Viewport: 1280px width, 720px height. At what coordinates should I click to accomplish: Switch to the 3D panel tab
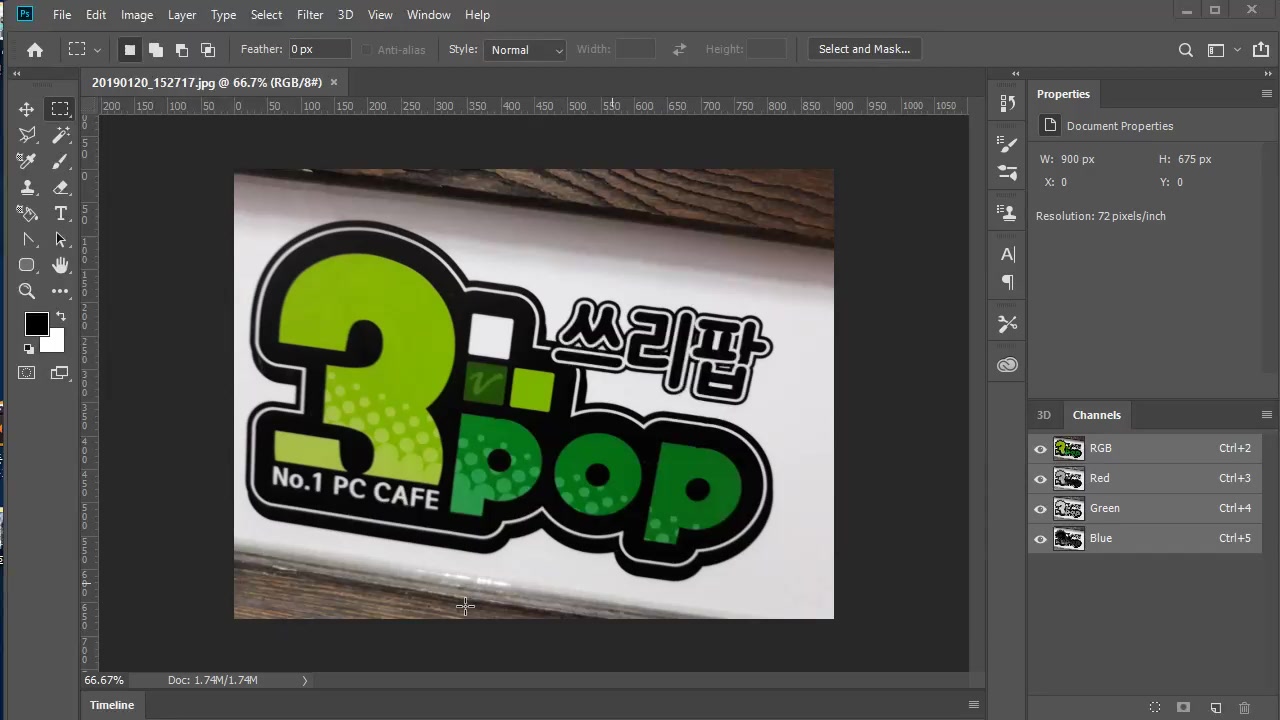pos(1043,415)
